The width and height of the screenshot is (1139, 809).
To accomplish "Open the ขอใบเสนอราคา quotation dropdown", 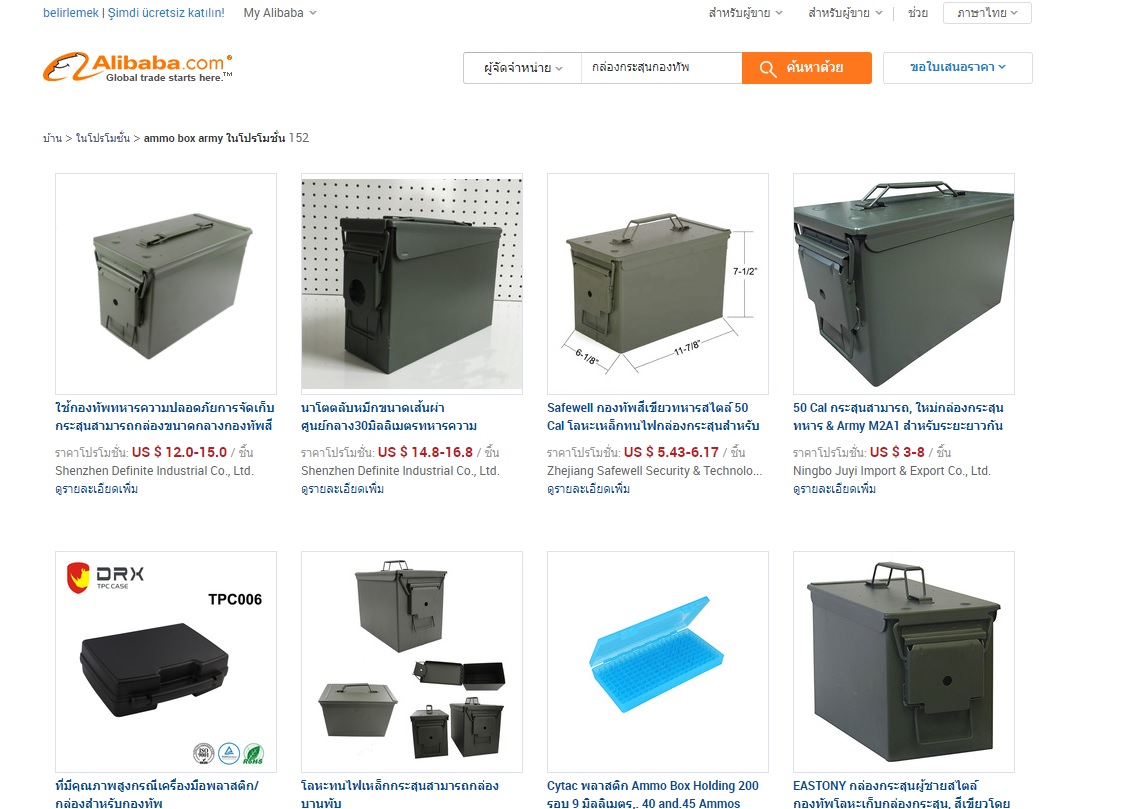I will coord(957,68).
